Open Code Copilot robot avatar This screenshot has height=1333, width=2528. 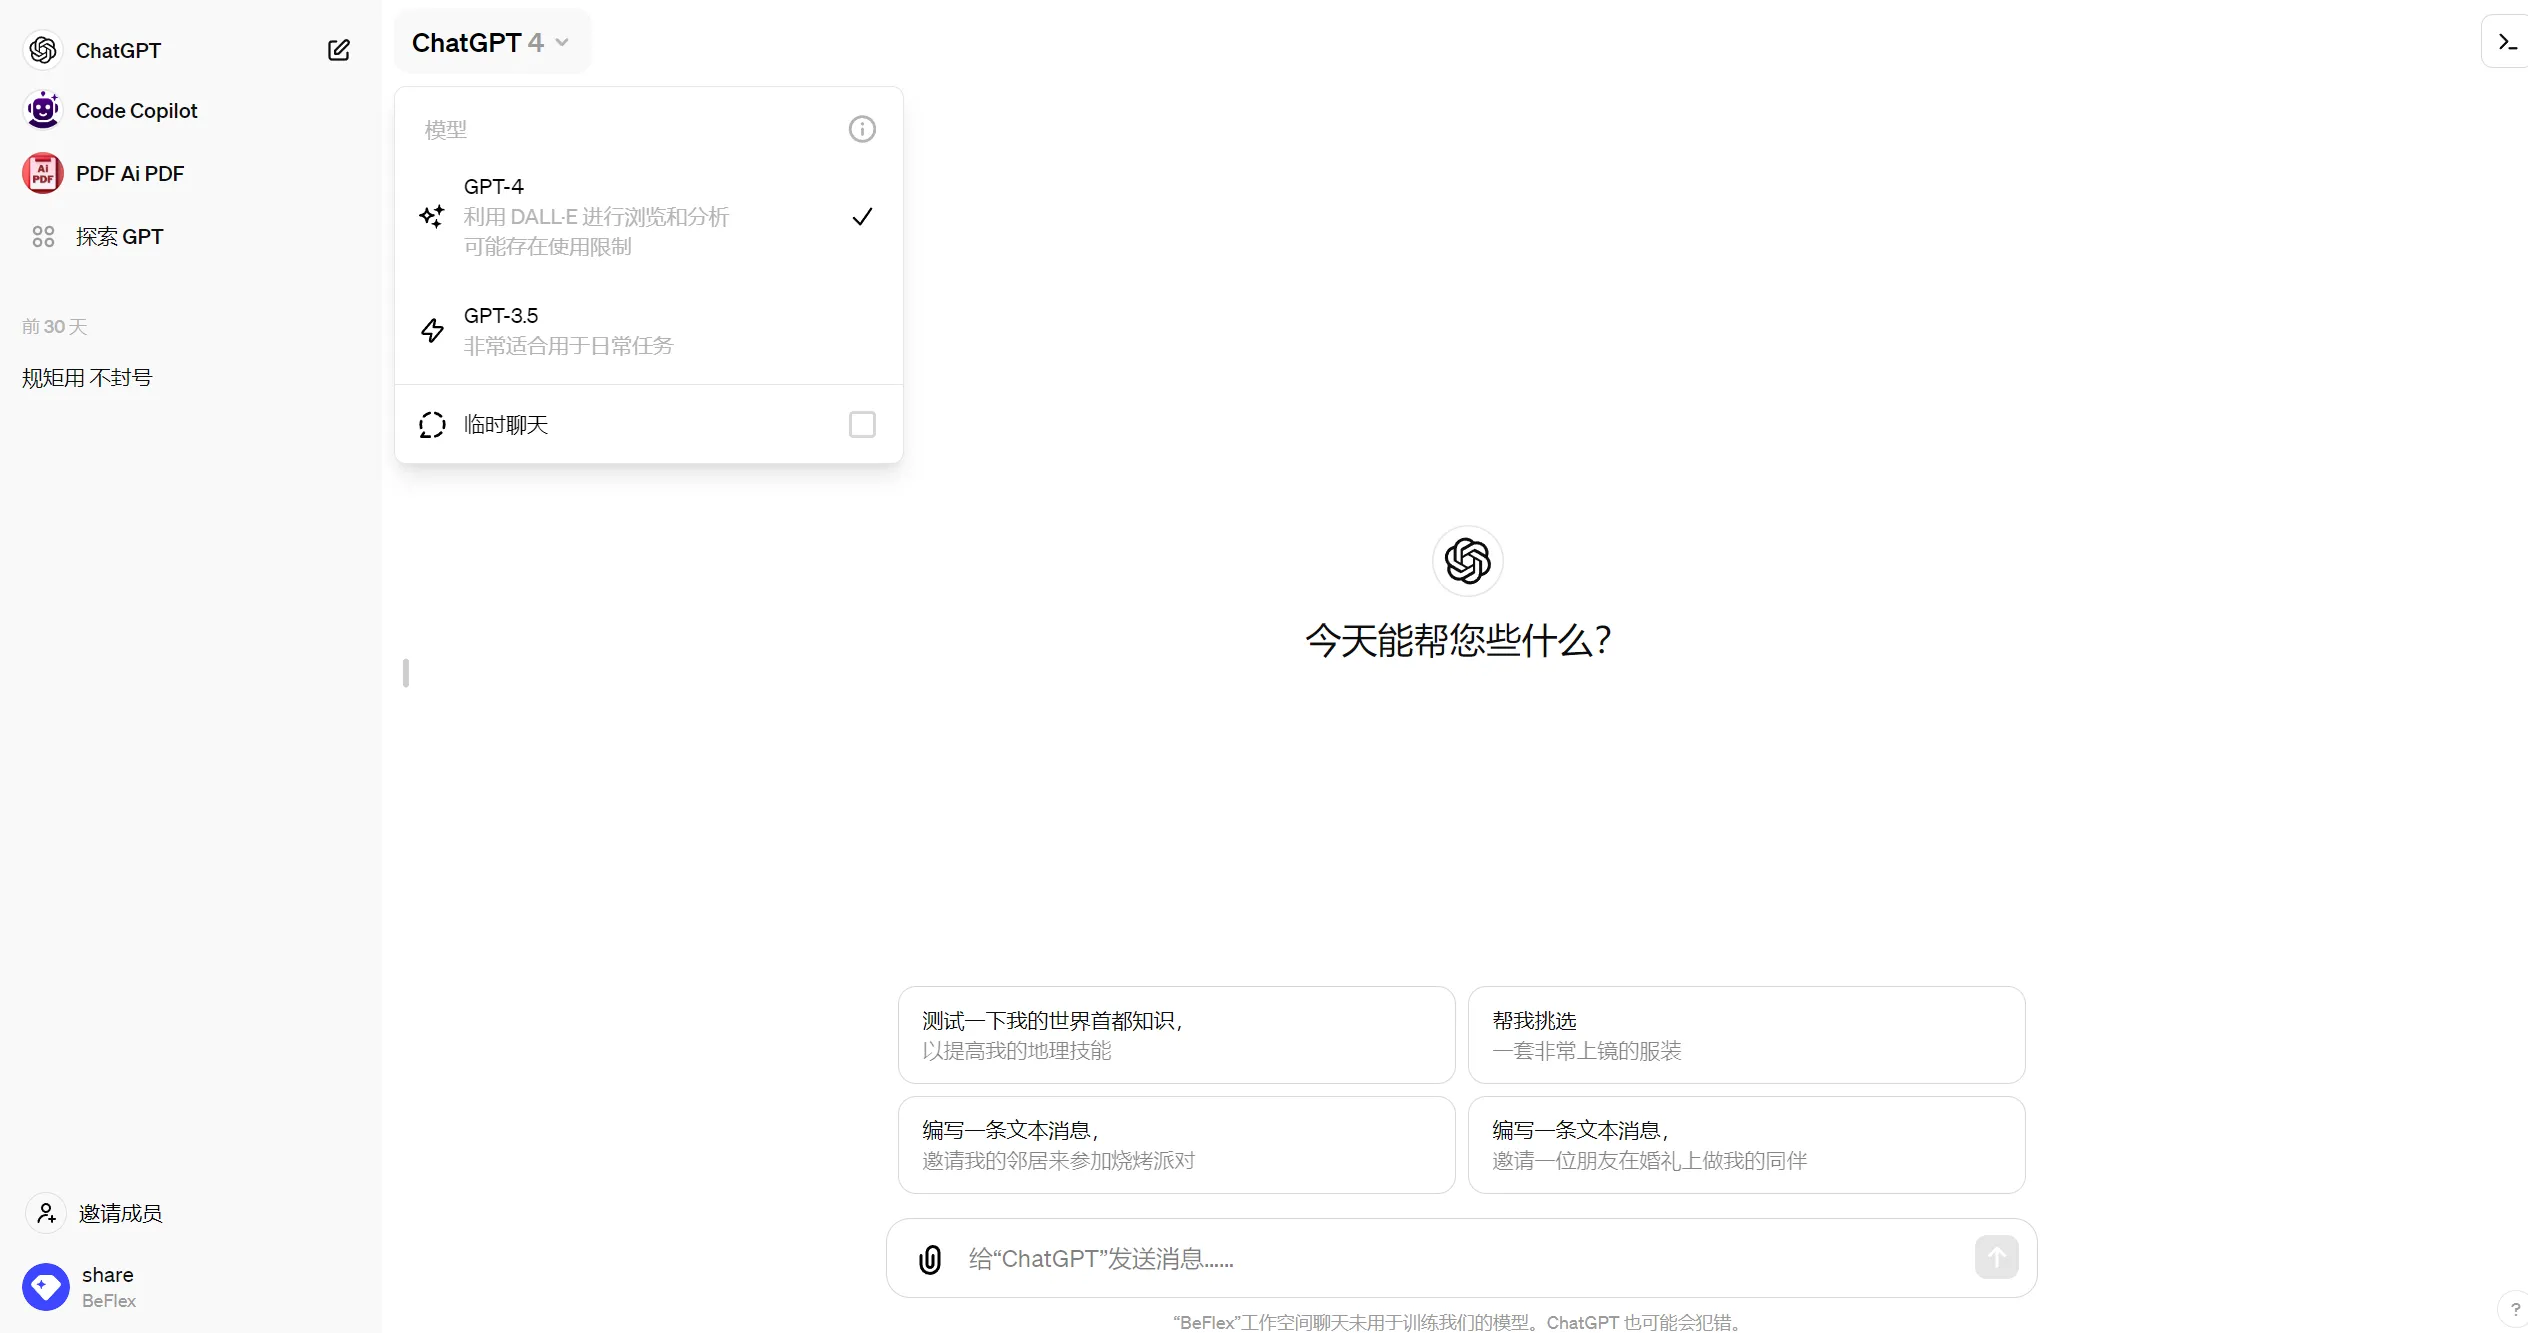43,110
